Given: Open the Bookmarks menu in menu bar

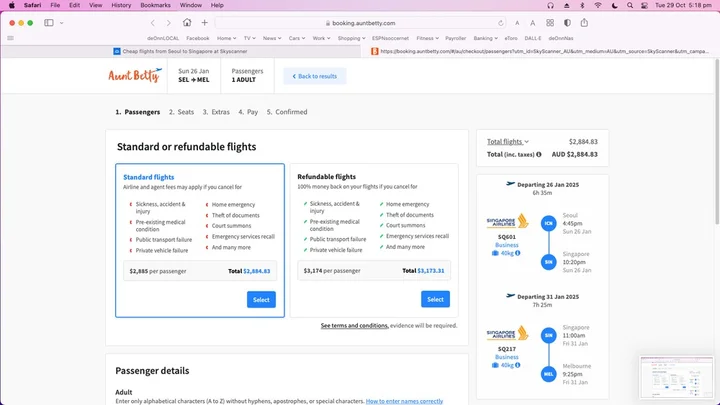Looking at the screenshot, I should 155,5.
